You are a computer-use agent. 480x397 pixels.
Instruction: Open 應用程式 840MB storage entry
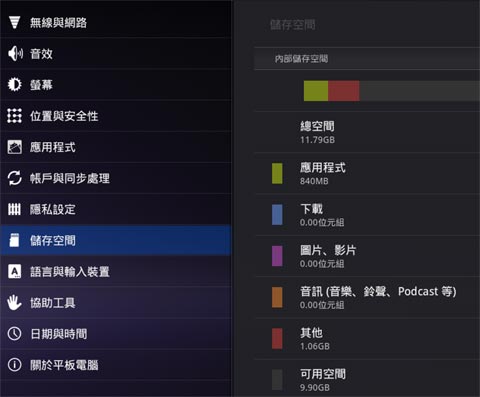367,174
